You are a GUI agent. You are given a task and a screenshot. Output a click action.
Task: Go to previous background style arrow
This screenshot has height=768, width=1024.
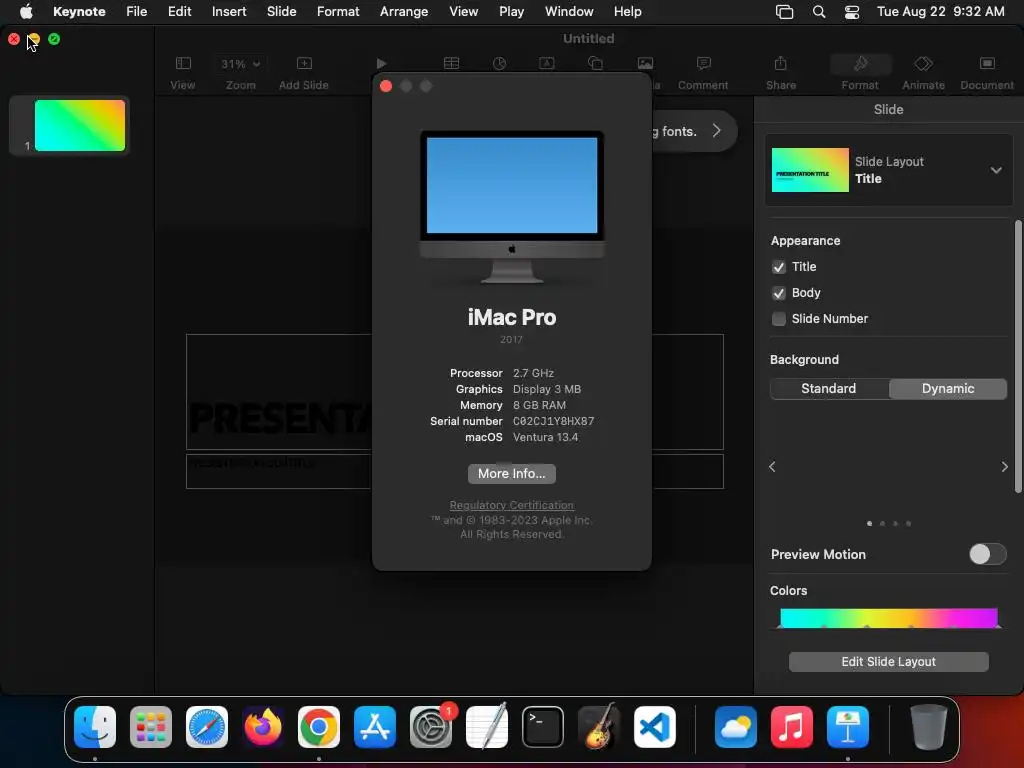(x=772, y=466)
